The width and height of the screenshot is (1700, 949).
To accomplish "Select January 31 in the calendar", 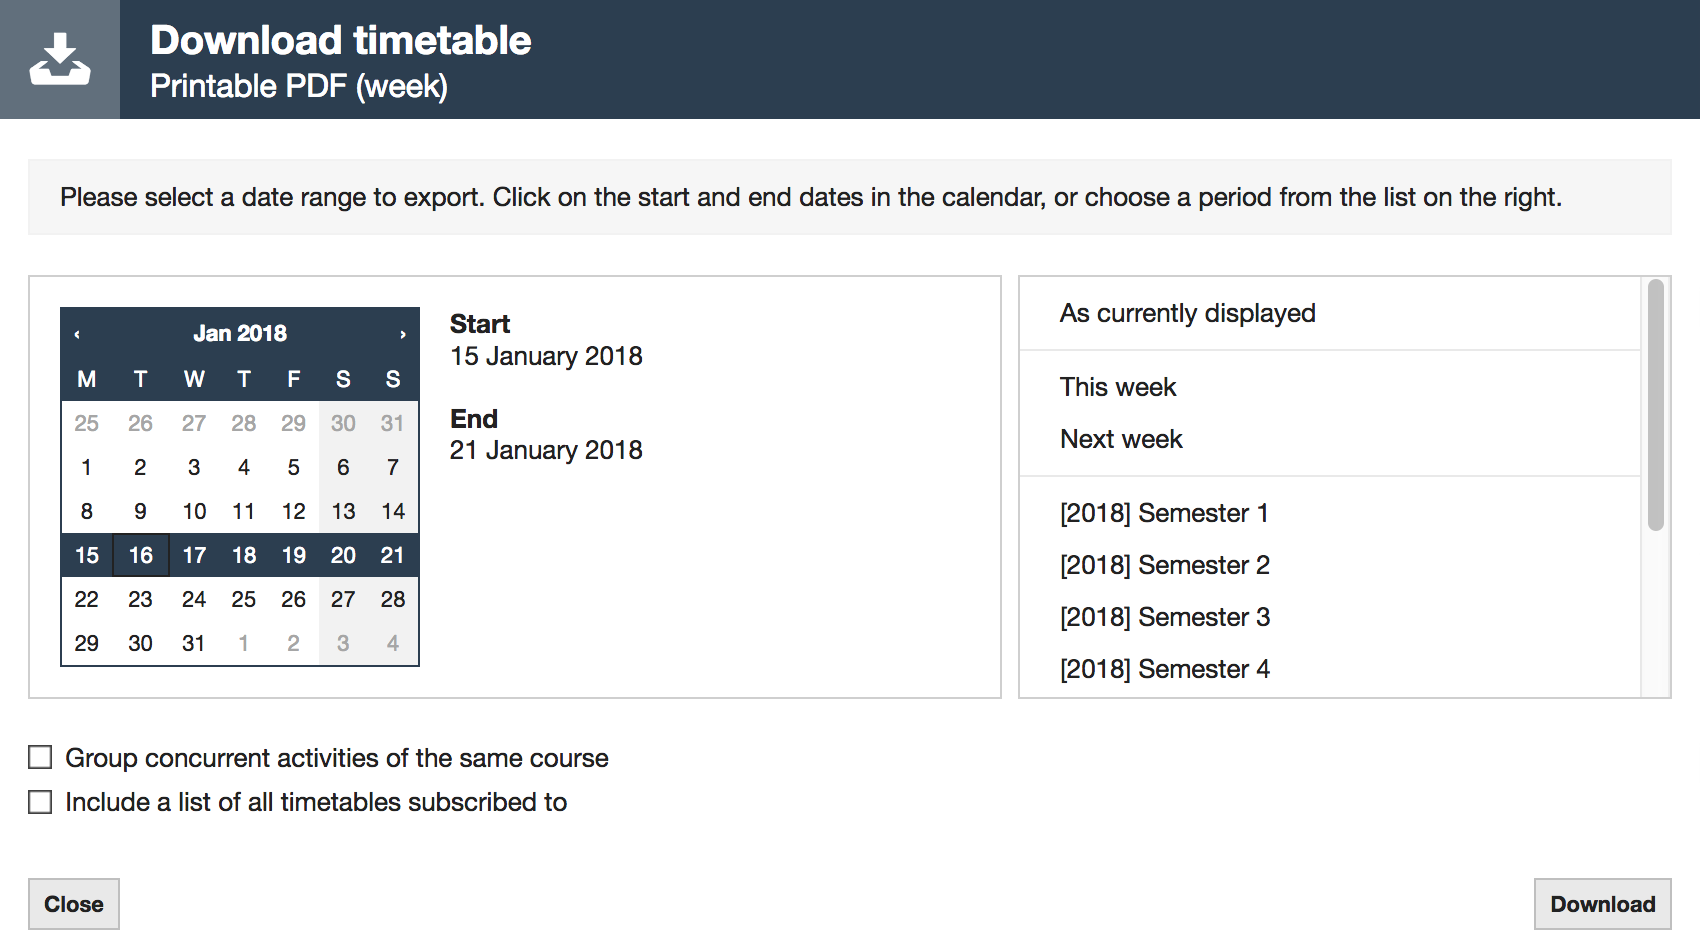I will point(193,643).
